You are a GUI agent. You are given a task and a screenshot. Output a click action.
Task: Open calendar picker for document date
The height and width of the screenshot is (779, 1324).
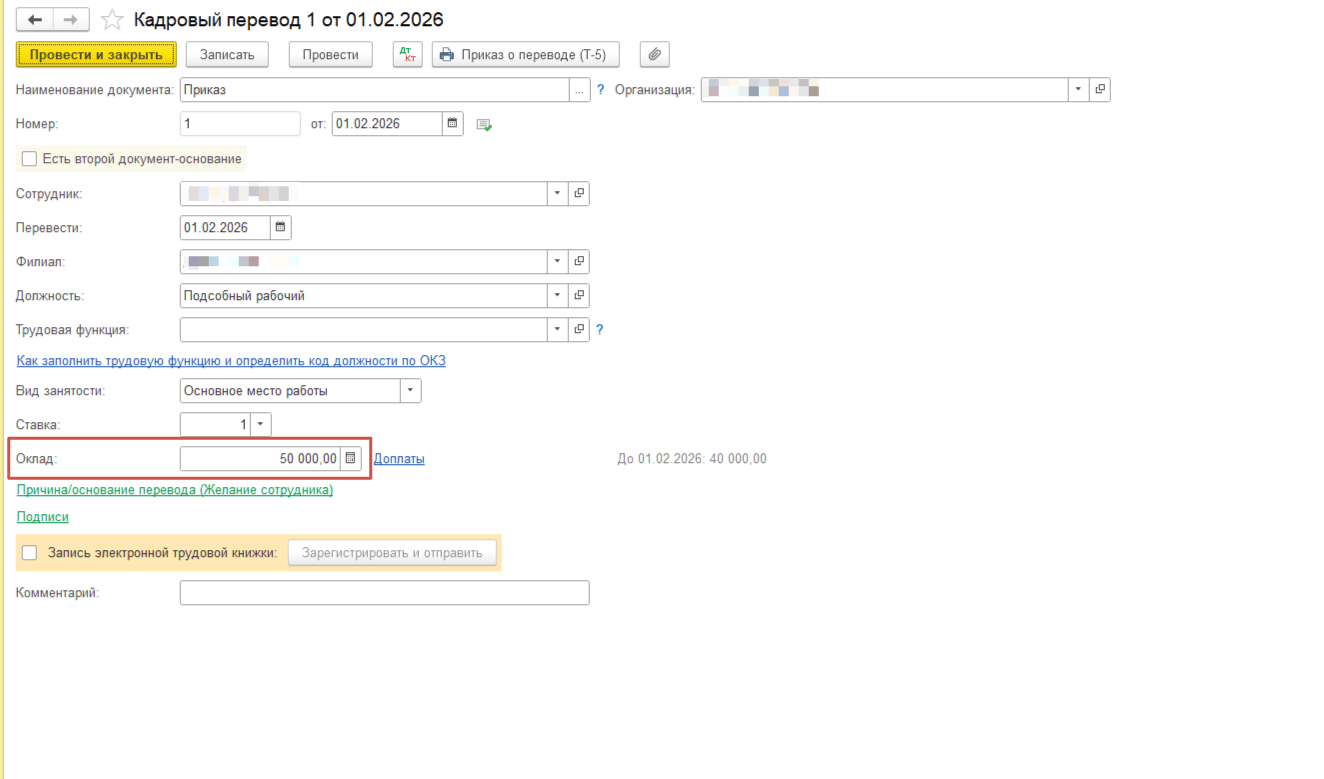(x=453, y=124)
